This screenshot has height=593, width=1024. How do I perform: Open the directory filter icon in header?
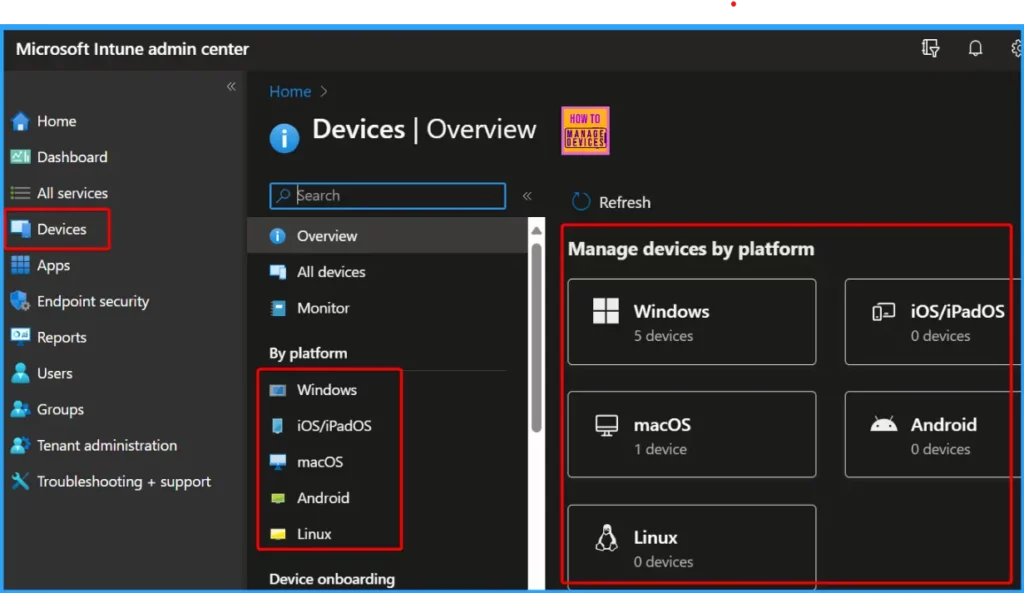tap(931, 48)
